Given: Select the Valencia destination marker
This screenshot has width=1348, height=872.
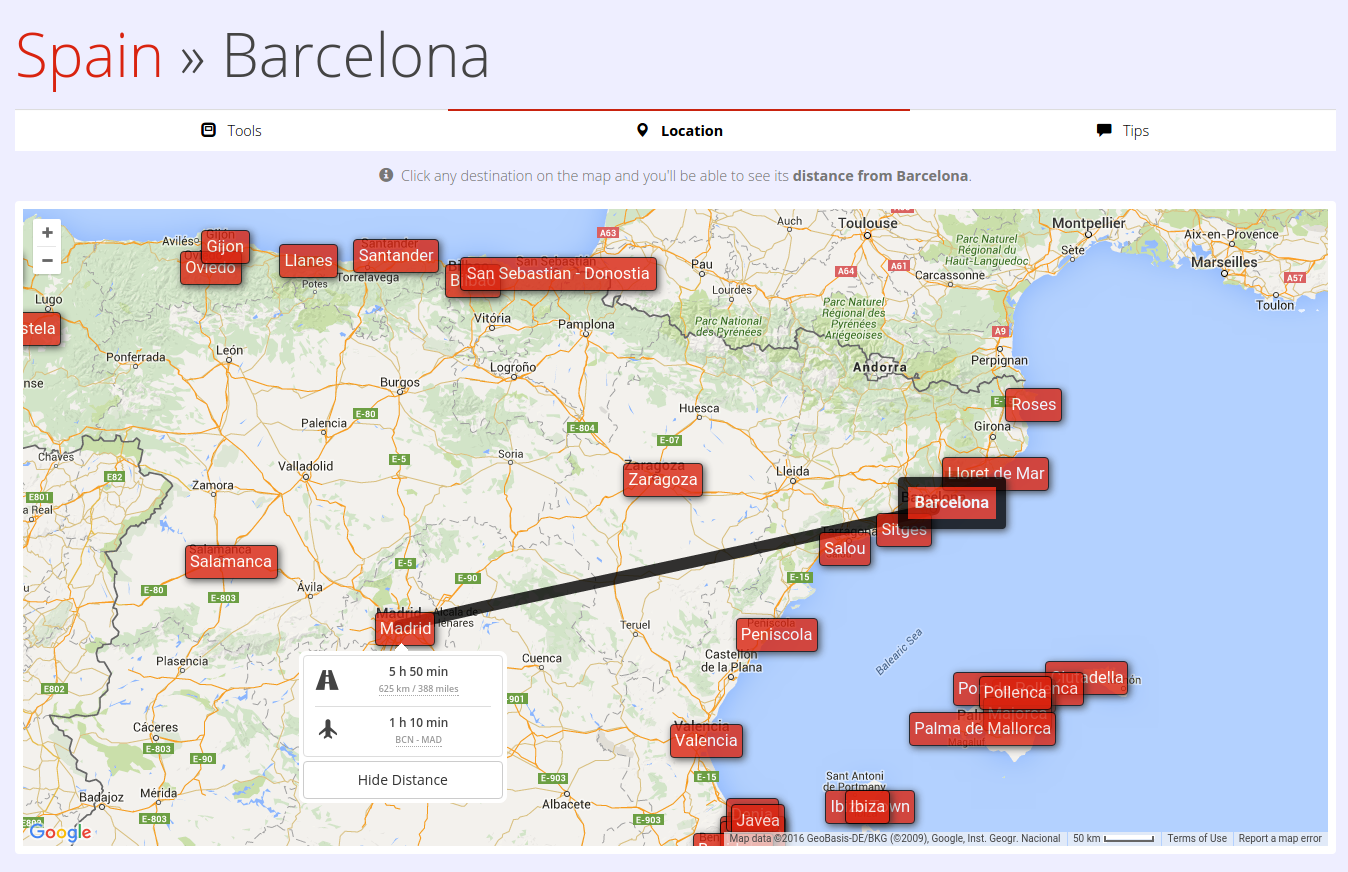Looking at the screenshot, I should [706, 741].
